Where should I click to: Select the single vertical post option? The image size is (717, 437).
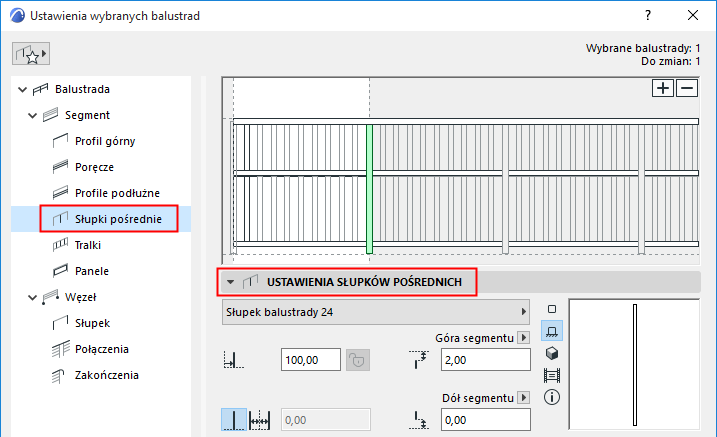tap(234, 420)
